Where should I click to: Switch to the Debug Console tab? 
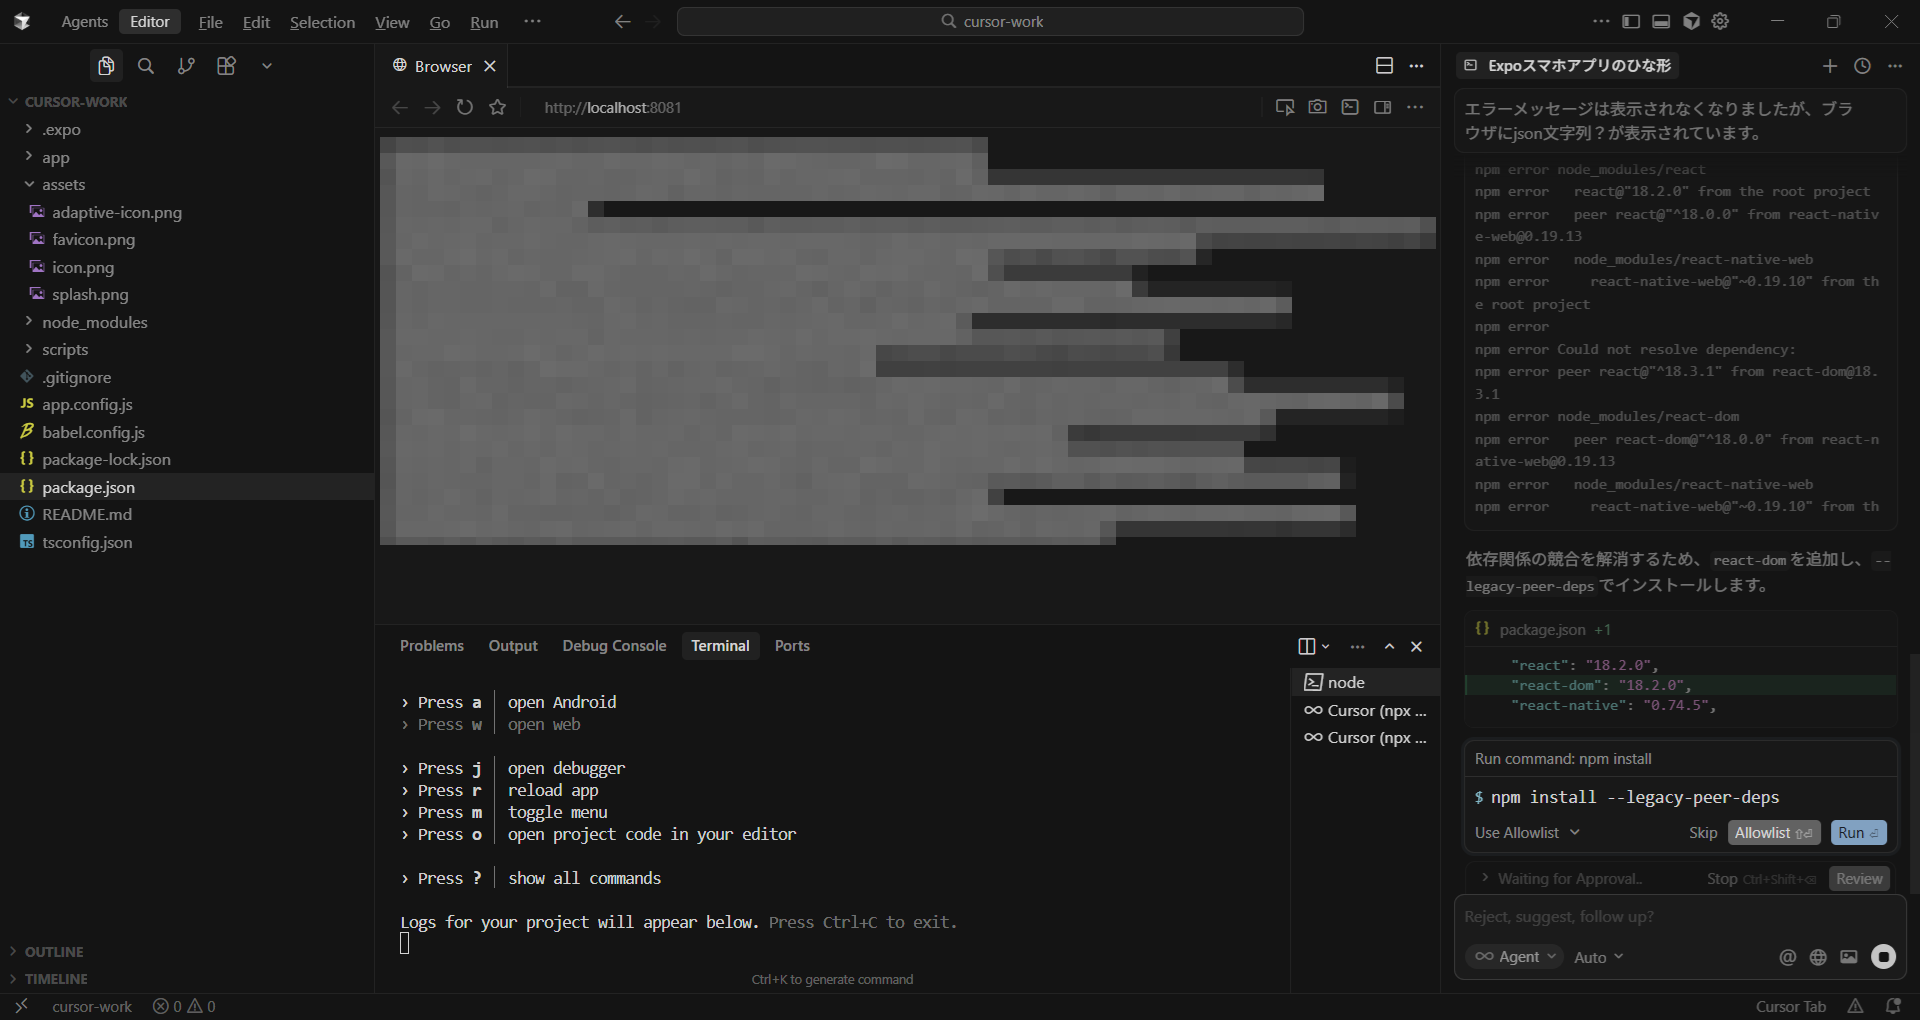pyautogui.click(x=614, y=646)
